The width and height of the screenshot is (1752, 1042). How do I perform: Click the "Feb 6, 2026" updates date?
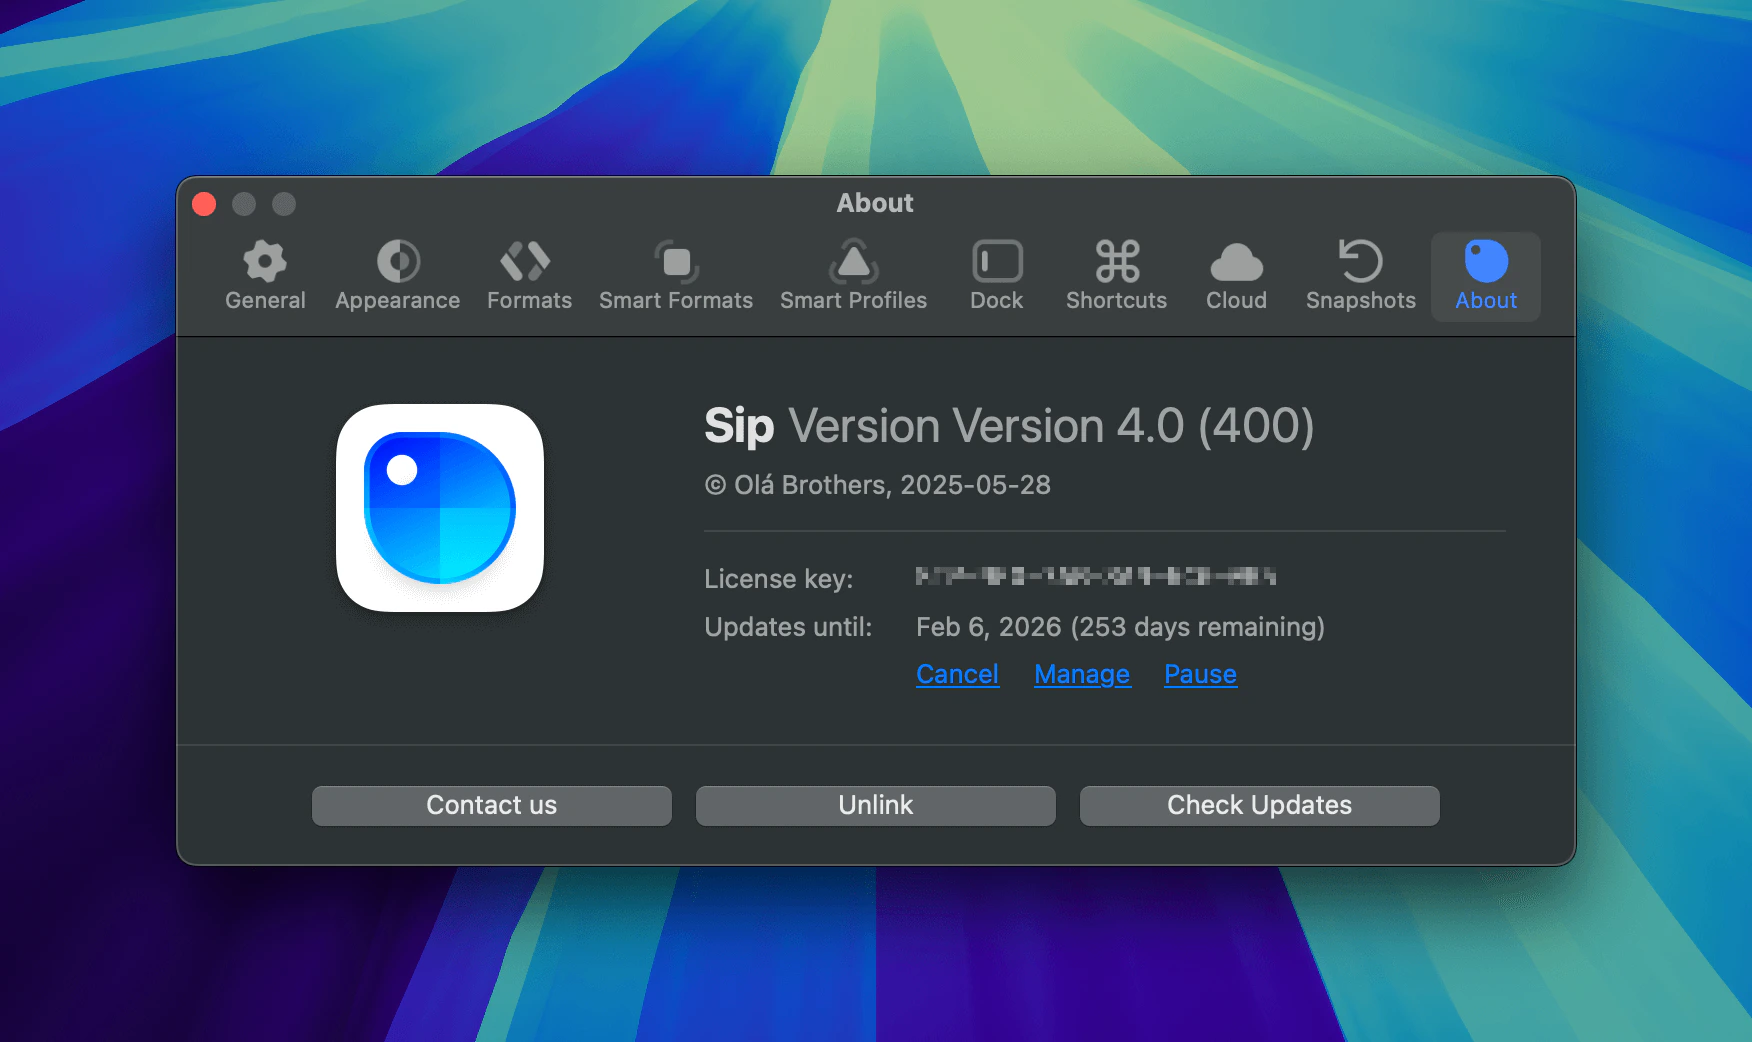[988, 627]
